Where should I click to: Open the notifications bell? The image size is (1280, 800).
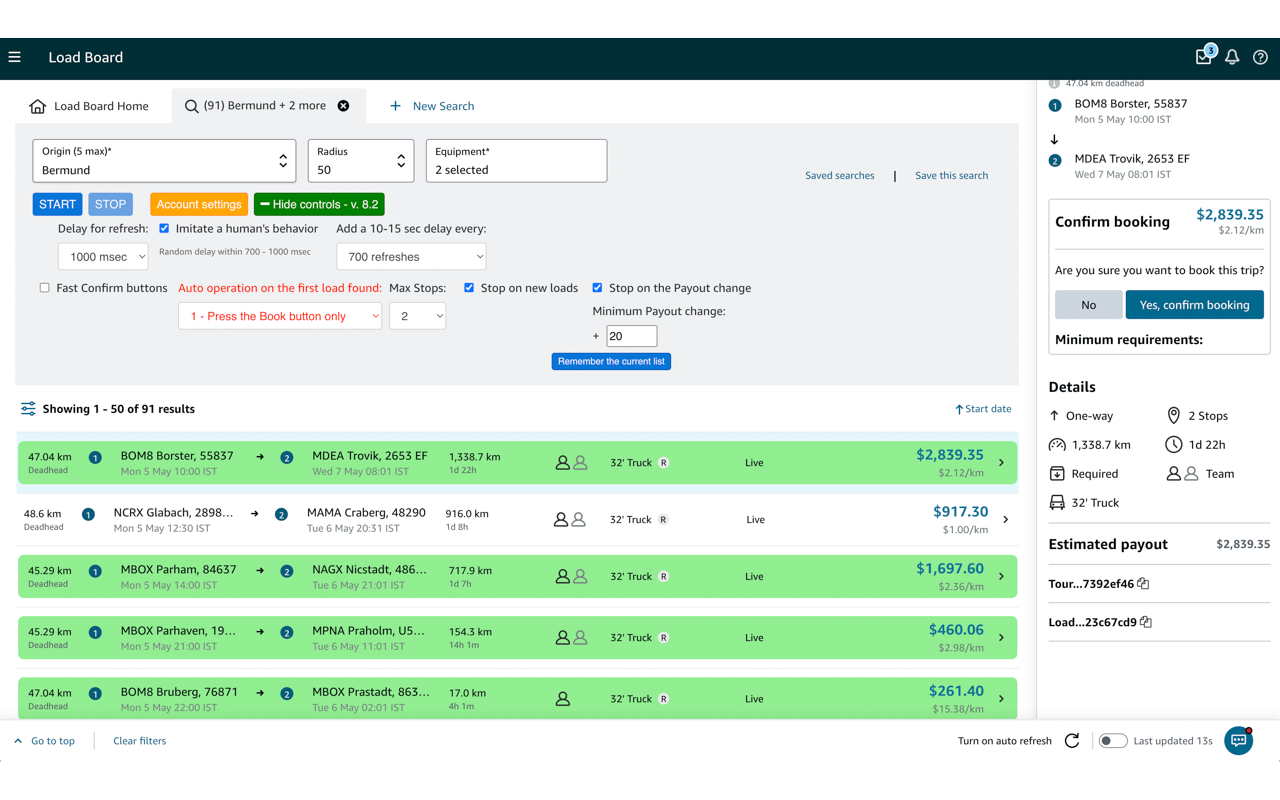coord(1232,57)
